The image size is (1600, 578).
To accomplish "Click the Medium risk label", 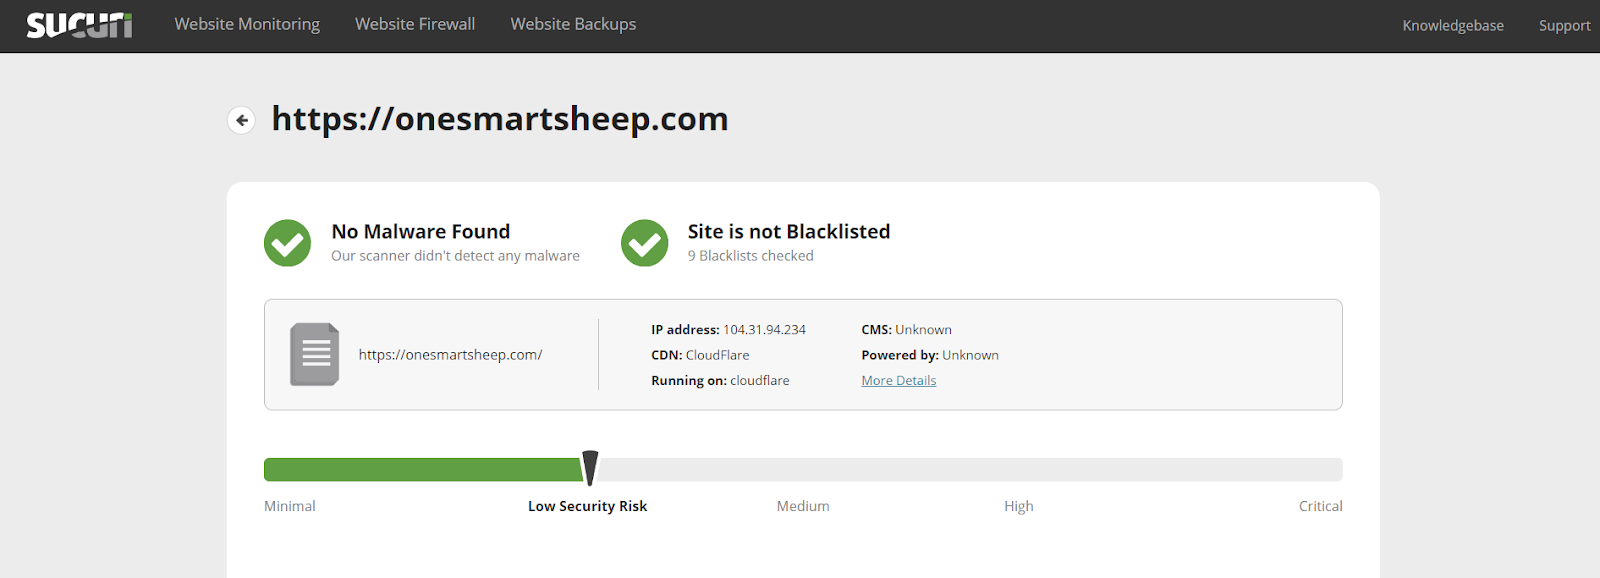I will 803,506.
